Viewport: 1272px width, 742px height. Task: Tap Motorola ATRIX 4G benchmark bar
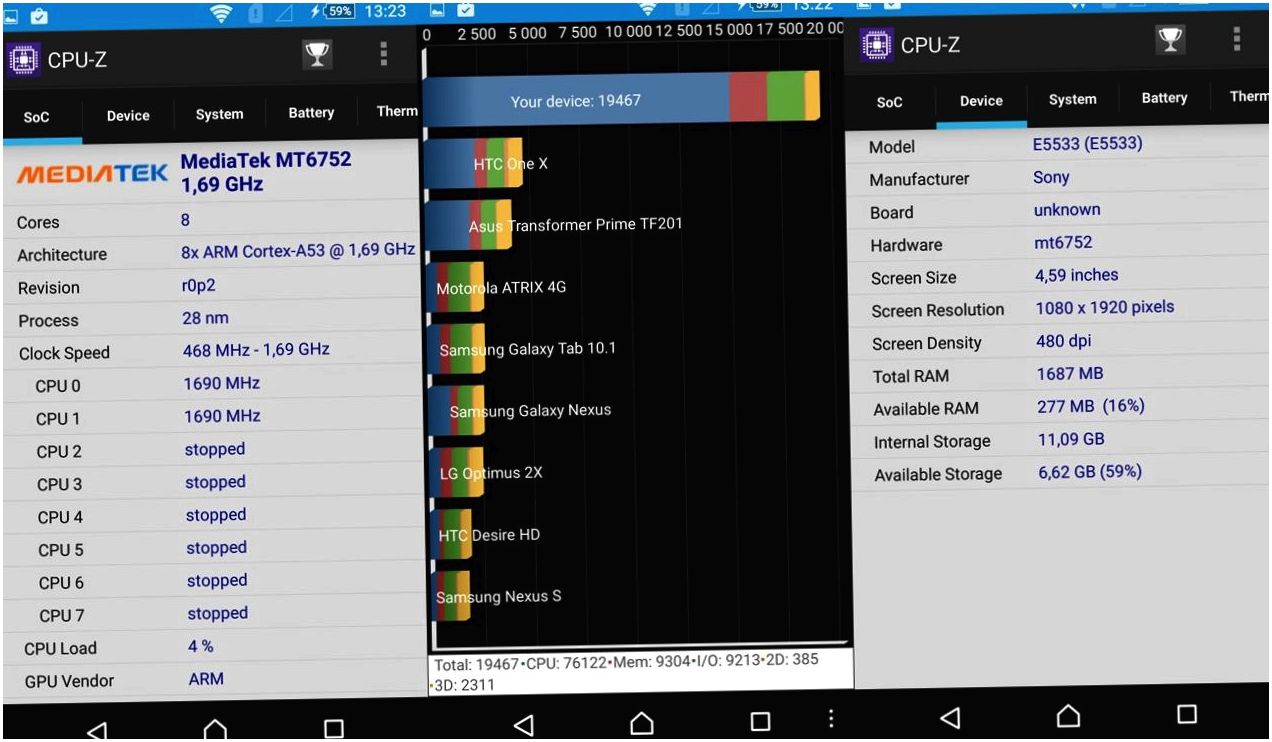pos(455,288)
